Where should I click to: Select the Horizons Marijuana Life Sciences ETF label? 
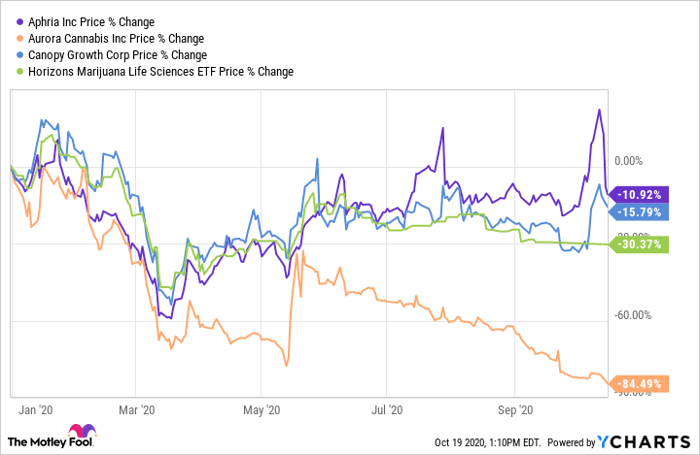pos(159,71)
